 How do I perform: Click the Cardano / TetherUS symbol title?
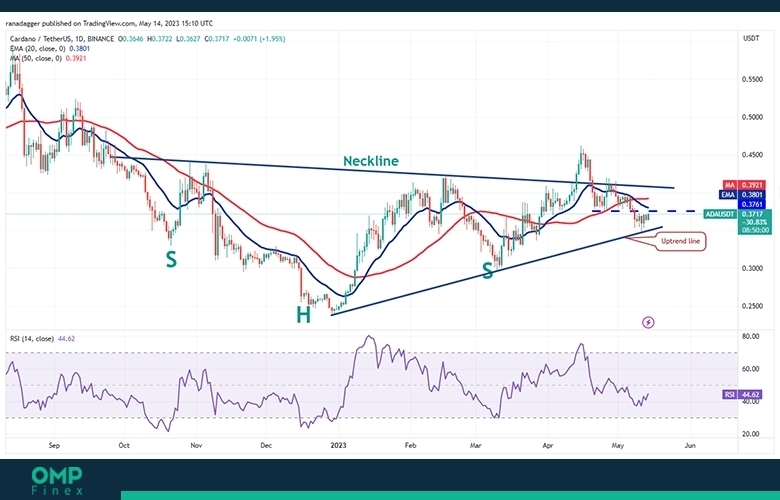coord(62,39)
